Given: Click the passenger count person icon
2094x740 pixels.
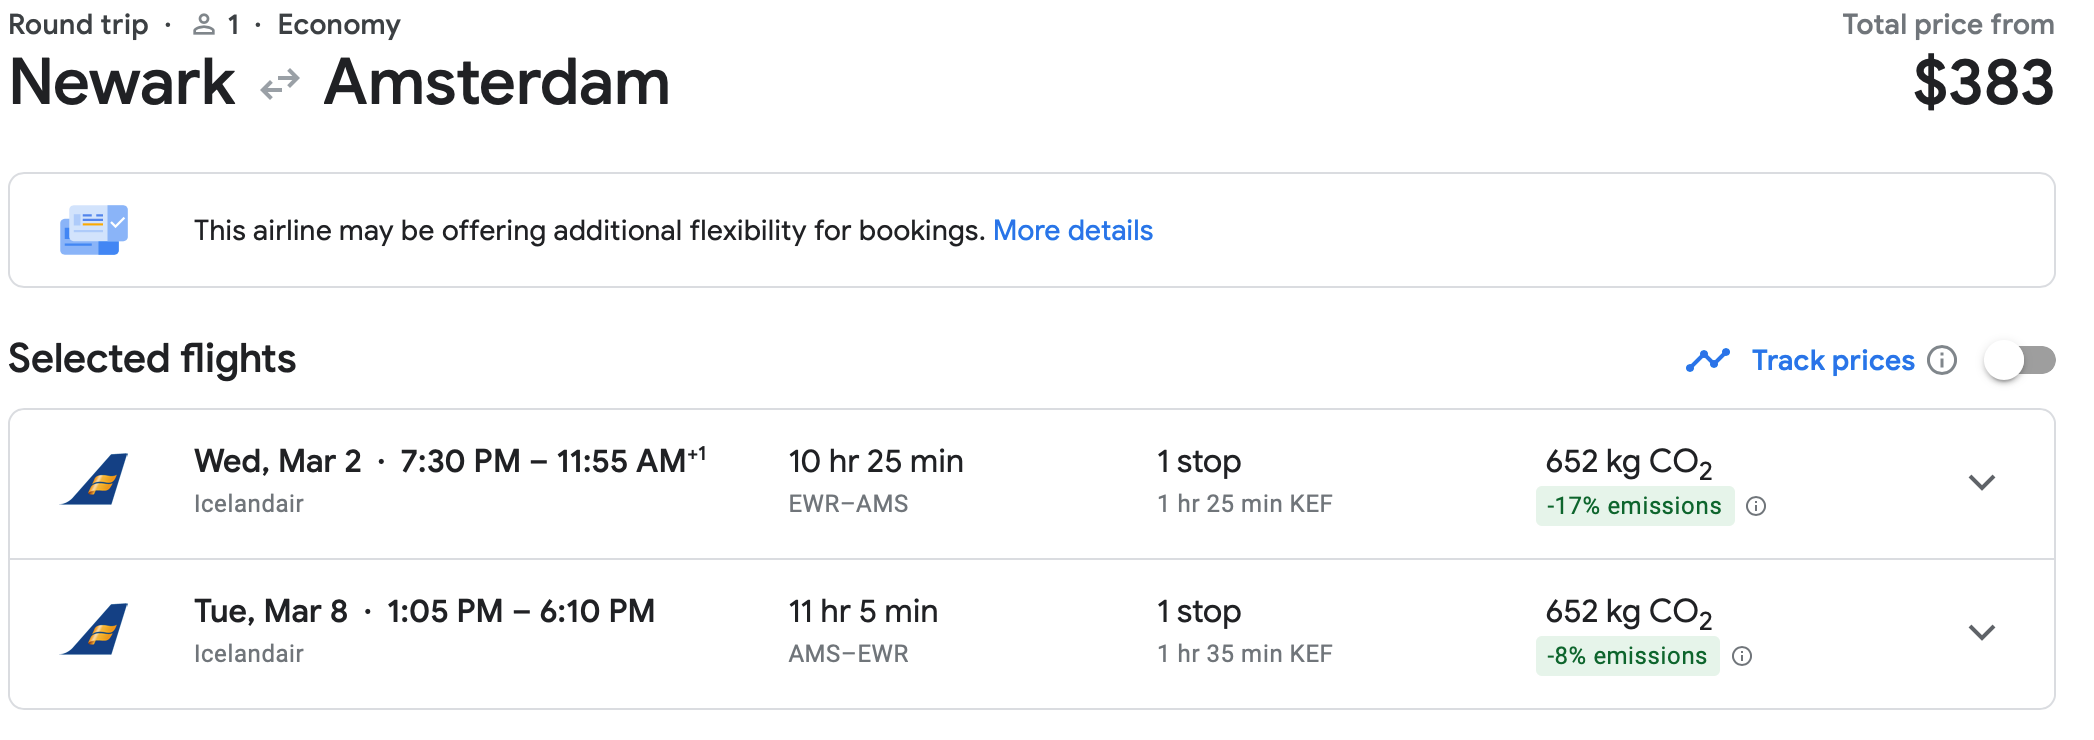Looking at the screenshot, I should 204,24.
